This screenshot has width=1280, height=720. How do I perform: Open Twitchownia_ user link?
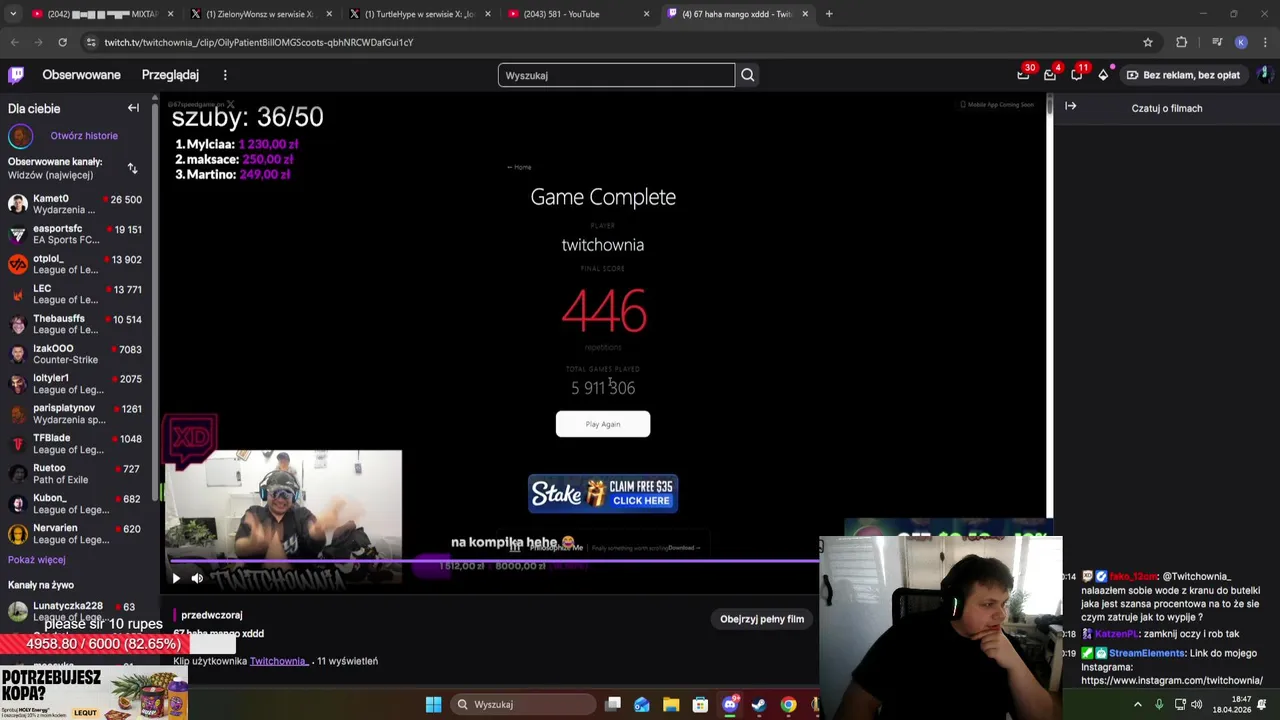pyautogui.click(x=278, y=661)
